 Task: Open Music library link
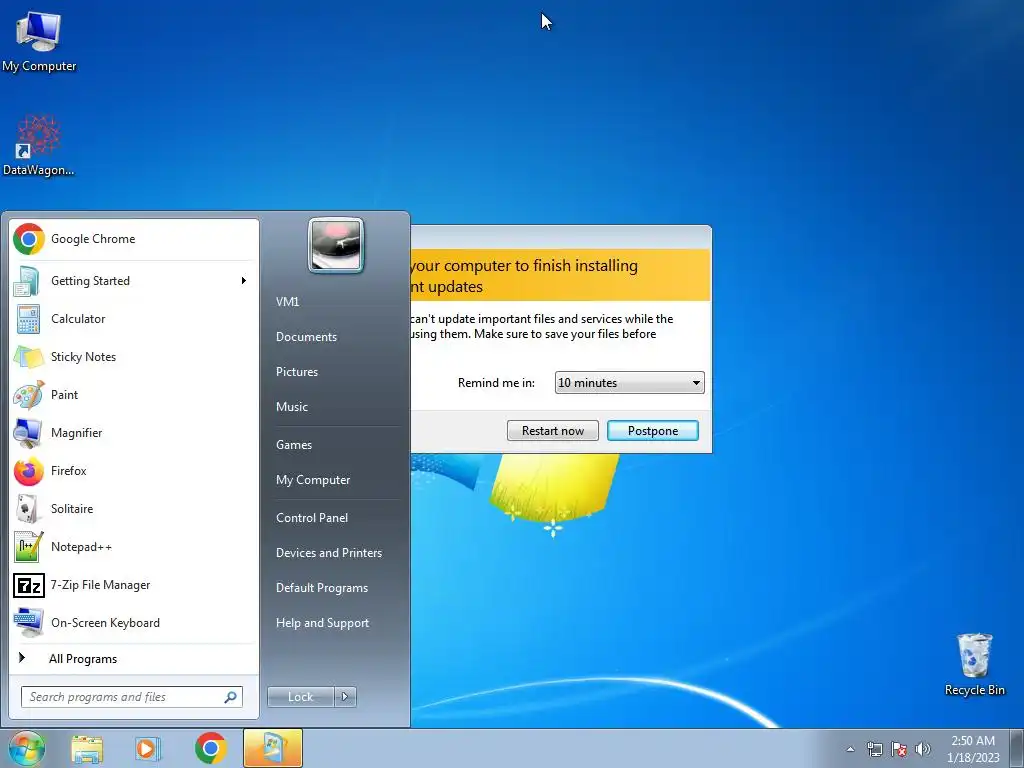(292, 407)
